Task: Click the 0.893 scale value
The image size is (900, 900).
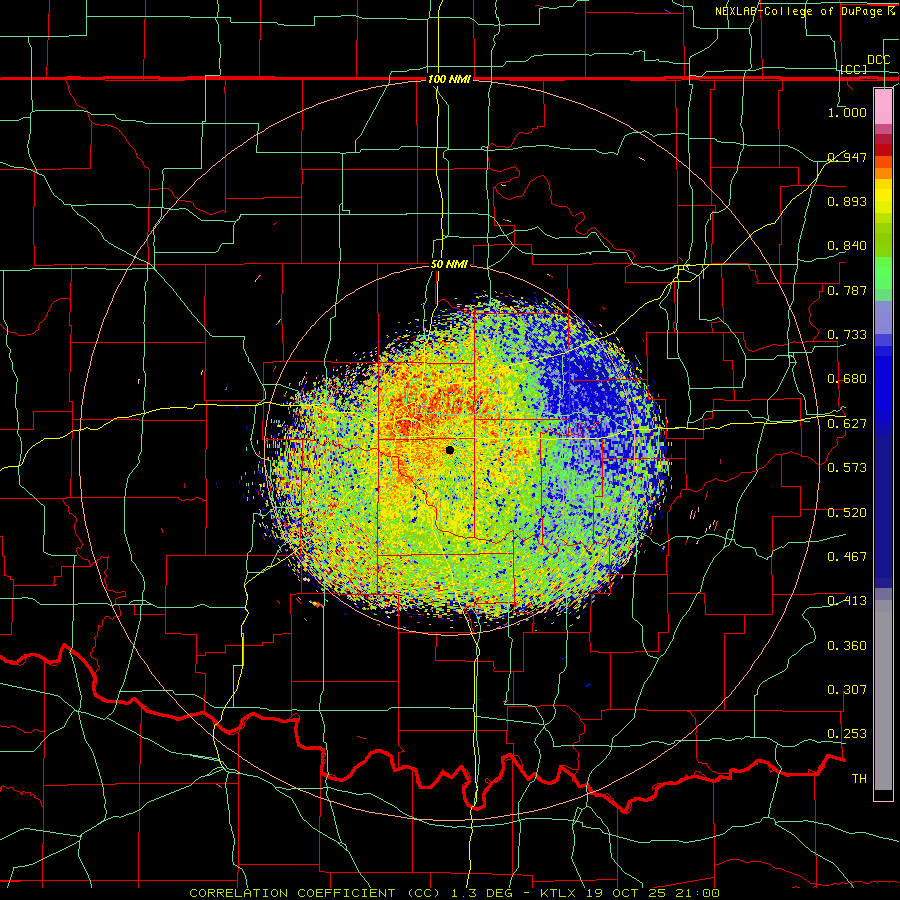Action: point(847,201)
